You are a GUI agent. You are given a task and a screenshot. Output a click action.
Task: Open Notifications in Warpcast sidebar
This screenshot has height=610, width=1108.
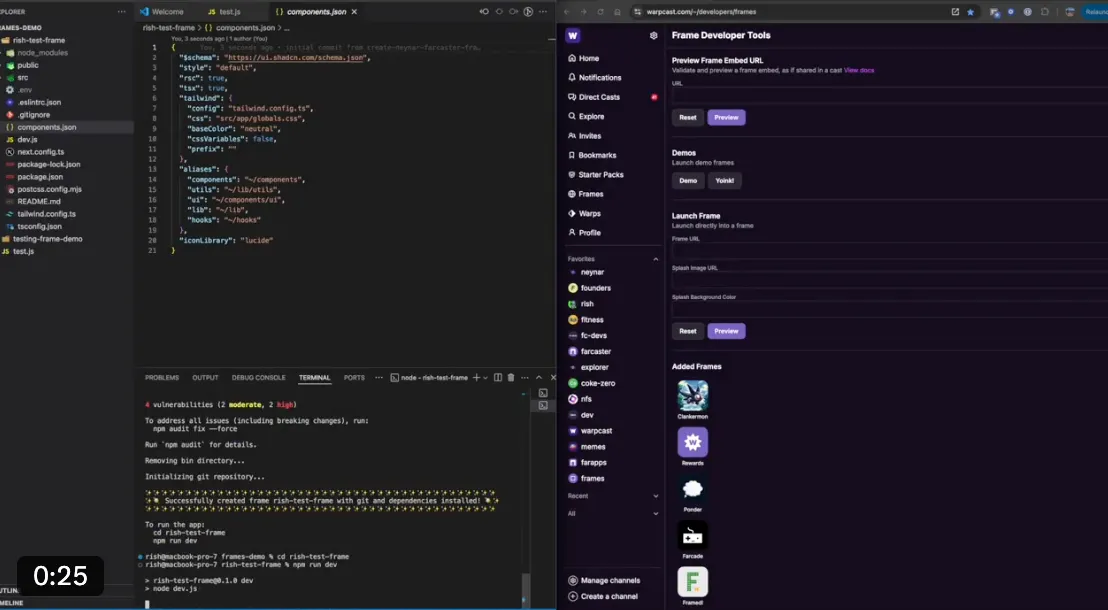click(595, 78)
